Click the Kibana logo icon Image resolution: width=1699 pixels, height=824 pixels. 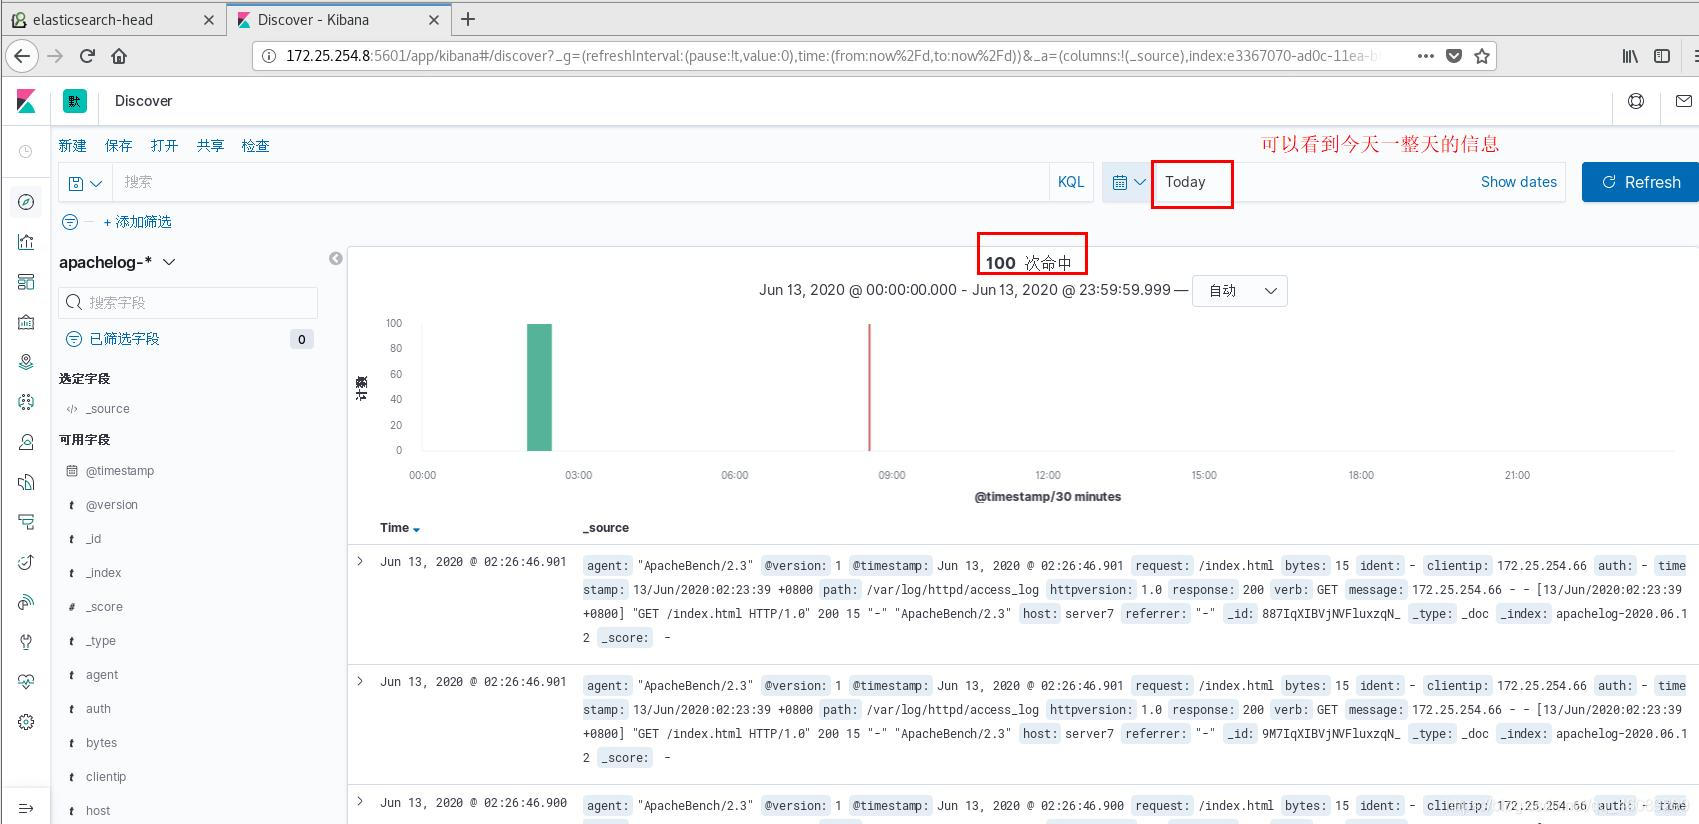(x=26, y=101)
